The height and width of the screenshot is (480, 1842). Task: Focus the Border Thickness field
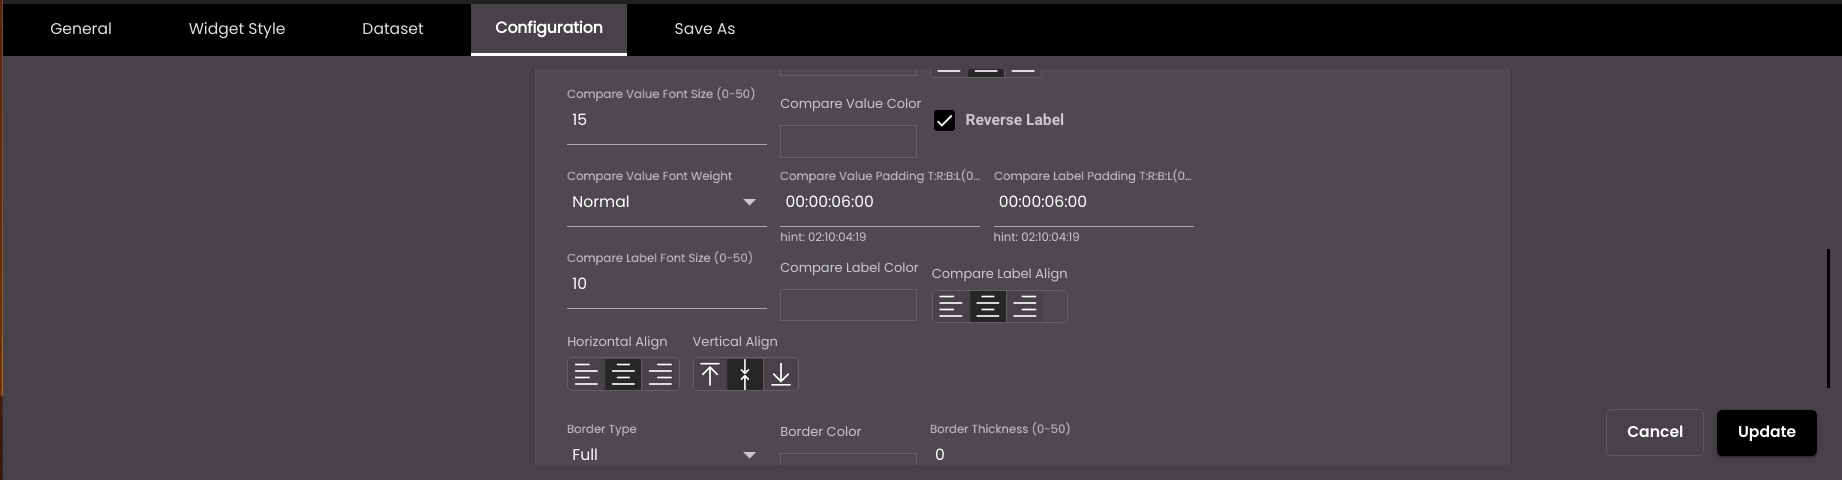click(x=1030, y=455)
